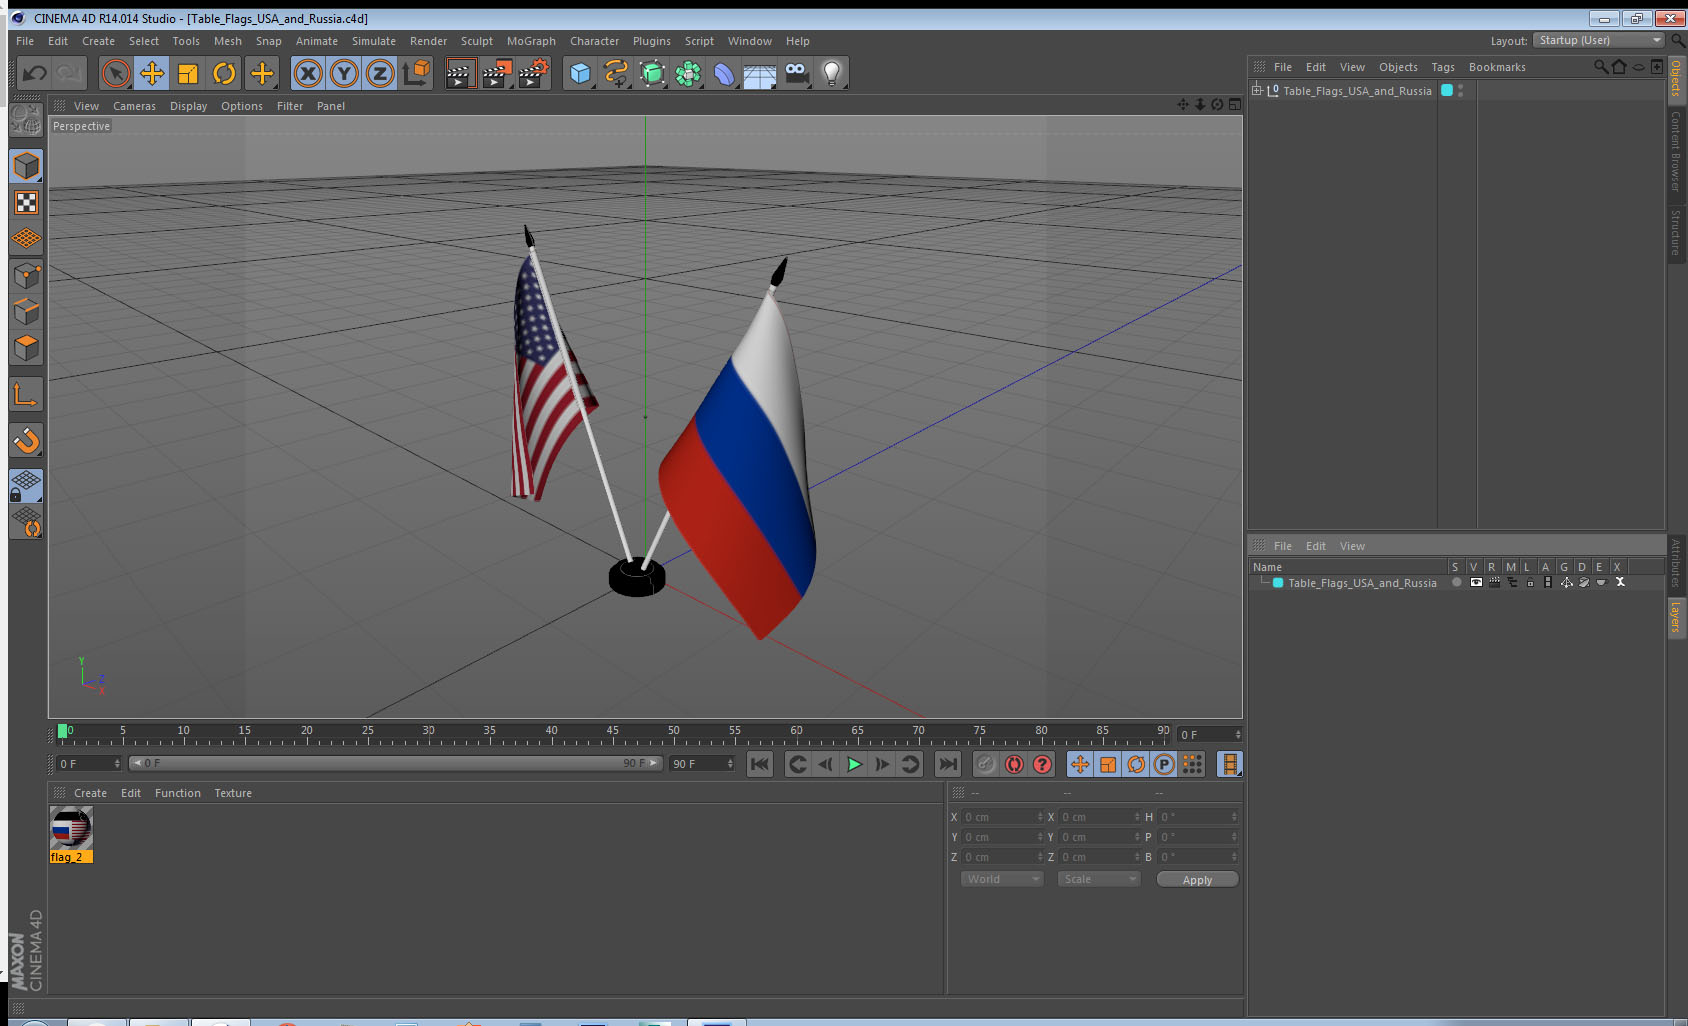The image size is (1688, 1026).
Task: Open material manager Texture menu
Action: click(233, 793)
